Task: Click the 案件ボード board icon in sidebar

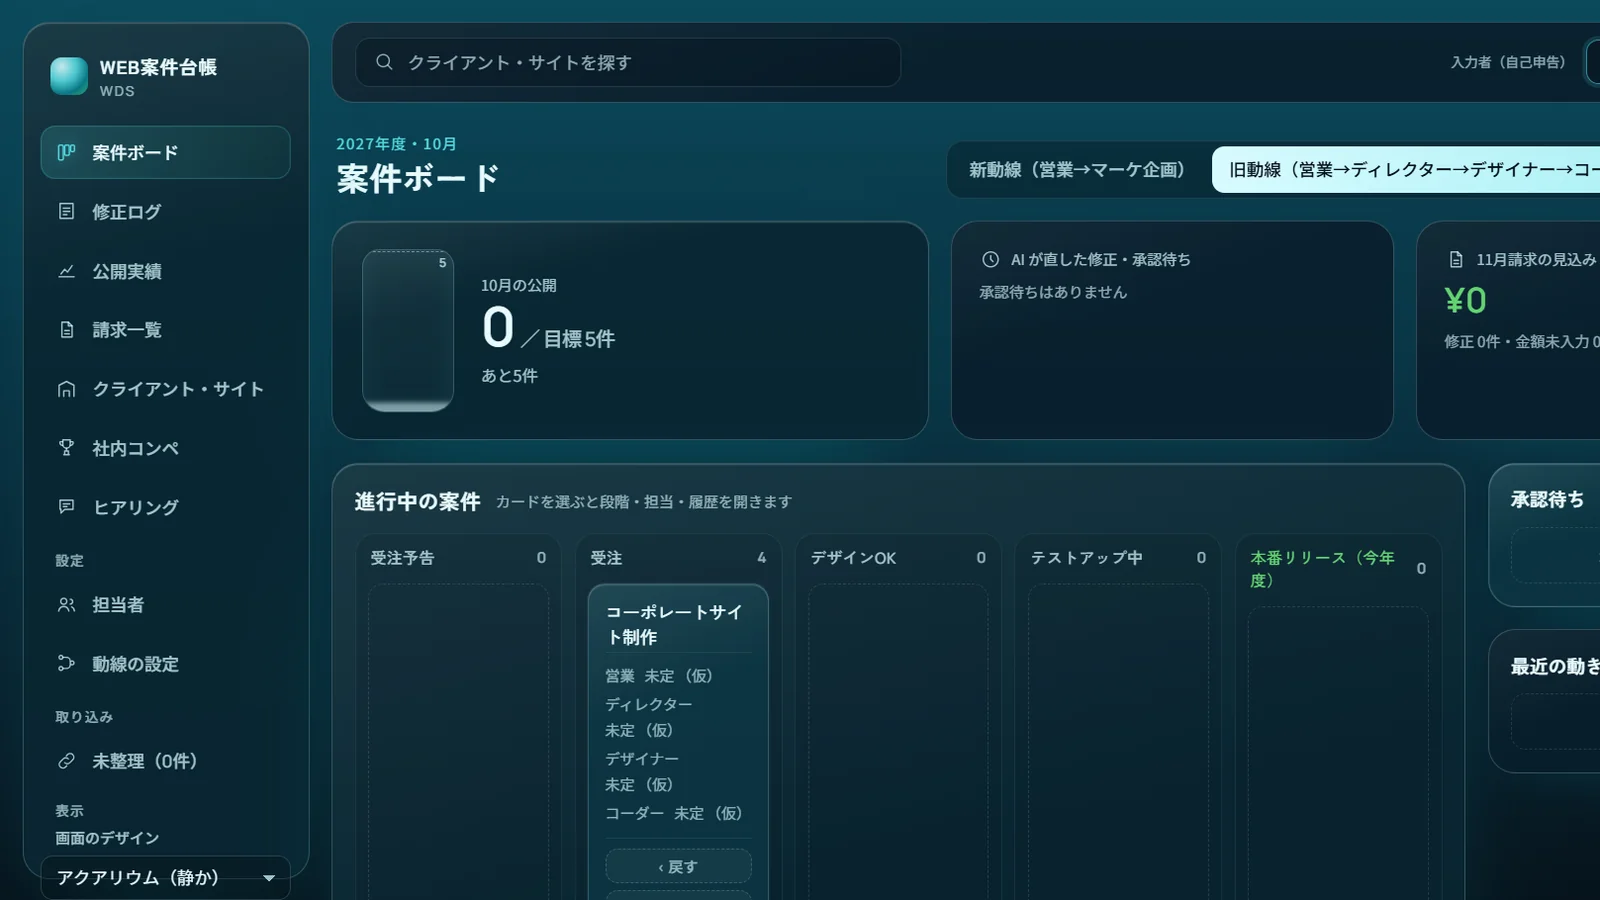Action: [x=66, y=152]
